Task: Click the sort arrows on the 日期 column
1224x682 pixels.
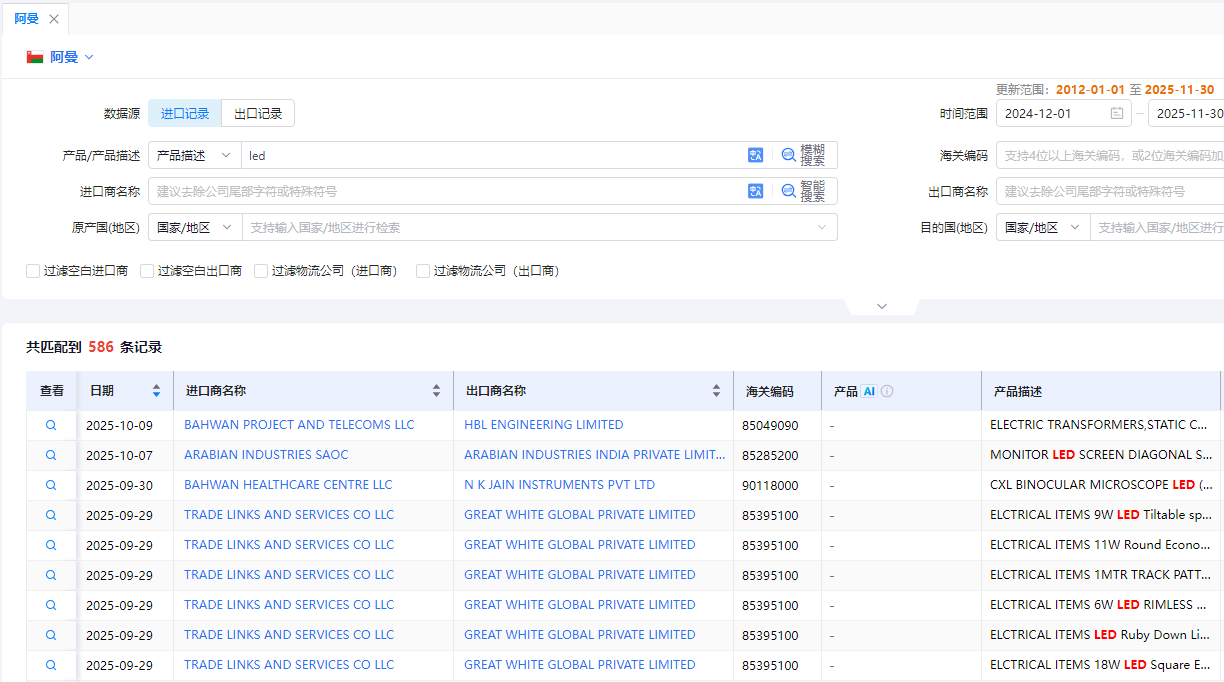Action: point(156,391)
